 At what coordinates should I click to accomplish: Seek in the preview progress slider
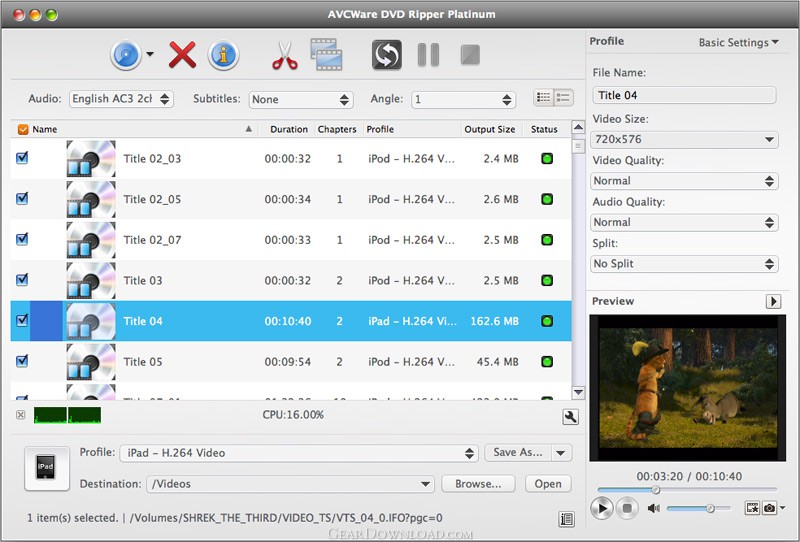coord(687,489)
